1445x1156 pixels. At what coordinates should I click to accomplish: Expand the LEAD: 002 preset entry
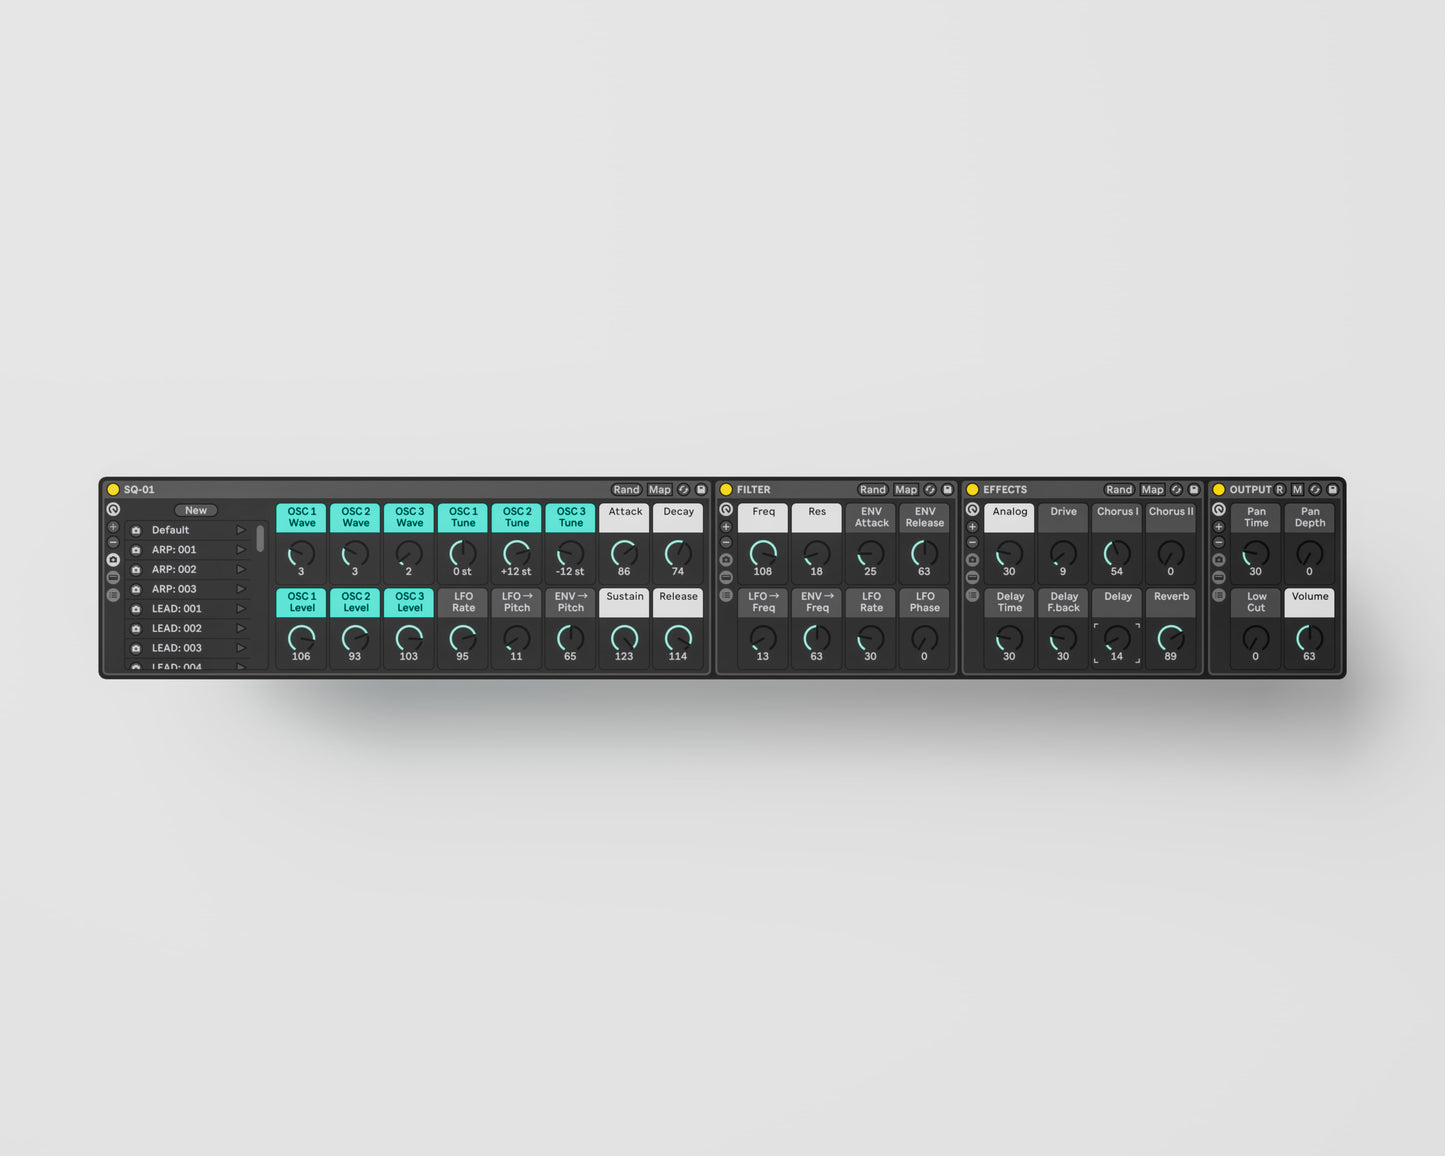(x=240, y=628)
